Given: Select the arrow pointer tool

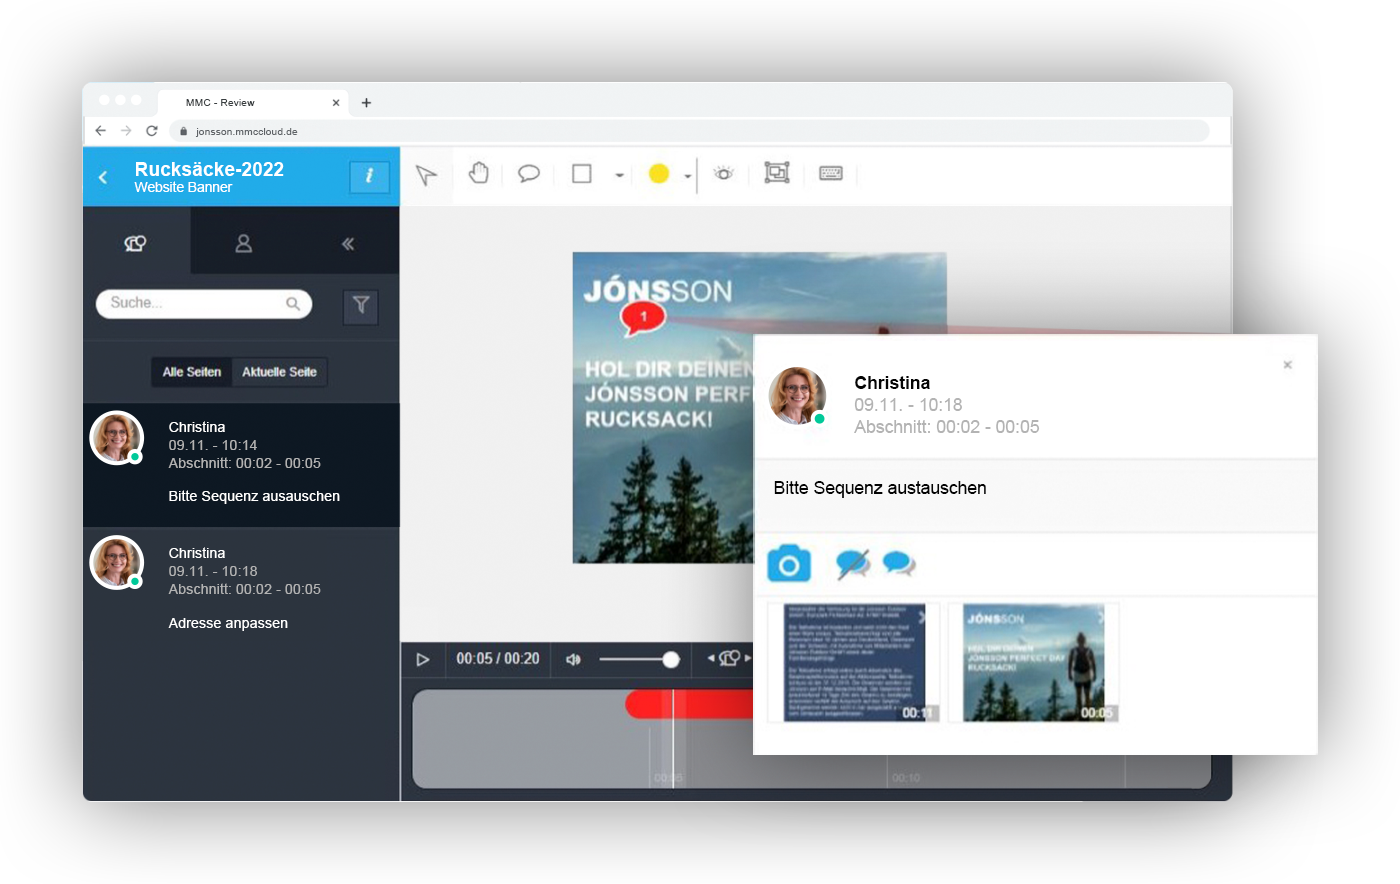Looking at the screenshot, I should pyautogui.click(x=426, y=175).
